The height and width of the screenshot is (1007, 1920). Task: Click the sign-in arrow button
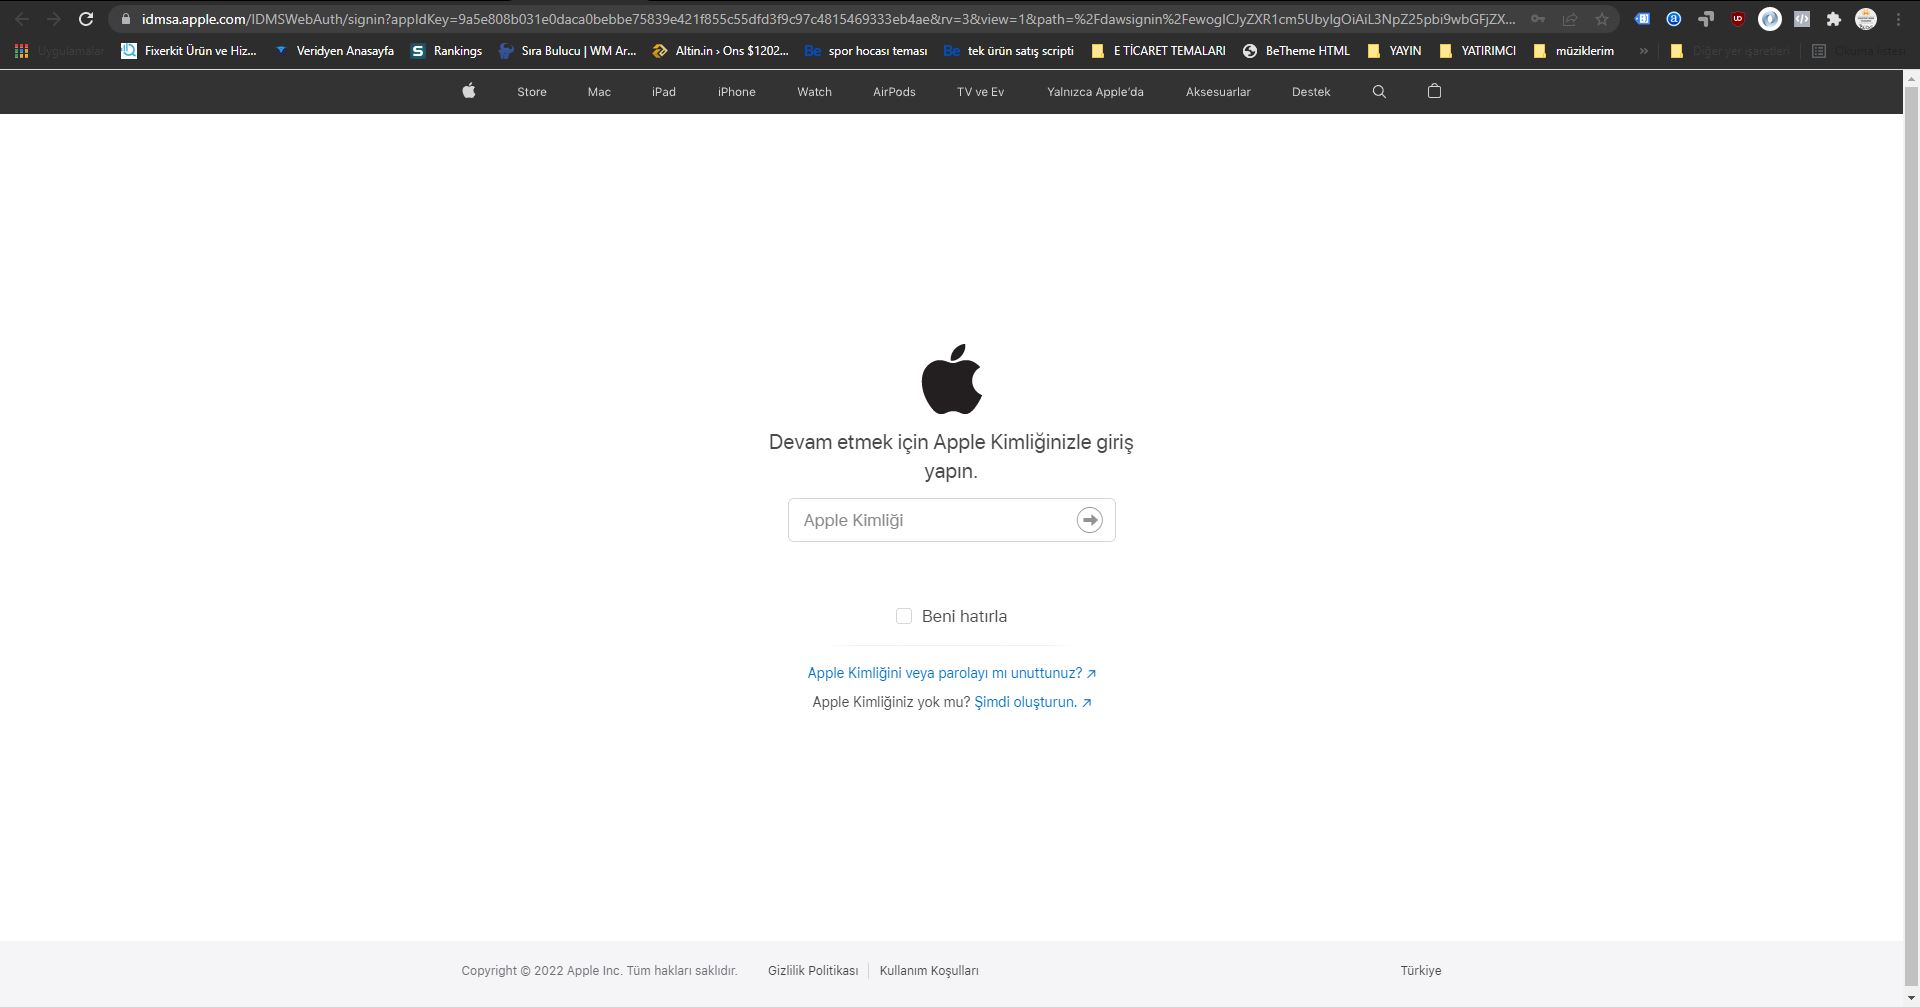tap(1089, 520)
